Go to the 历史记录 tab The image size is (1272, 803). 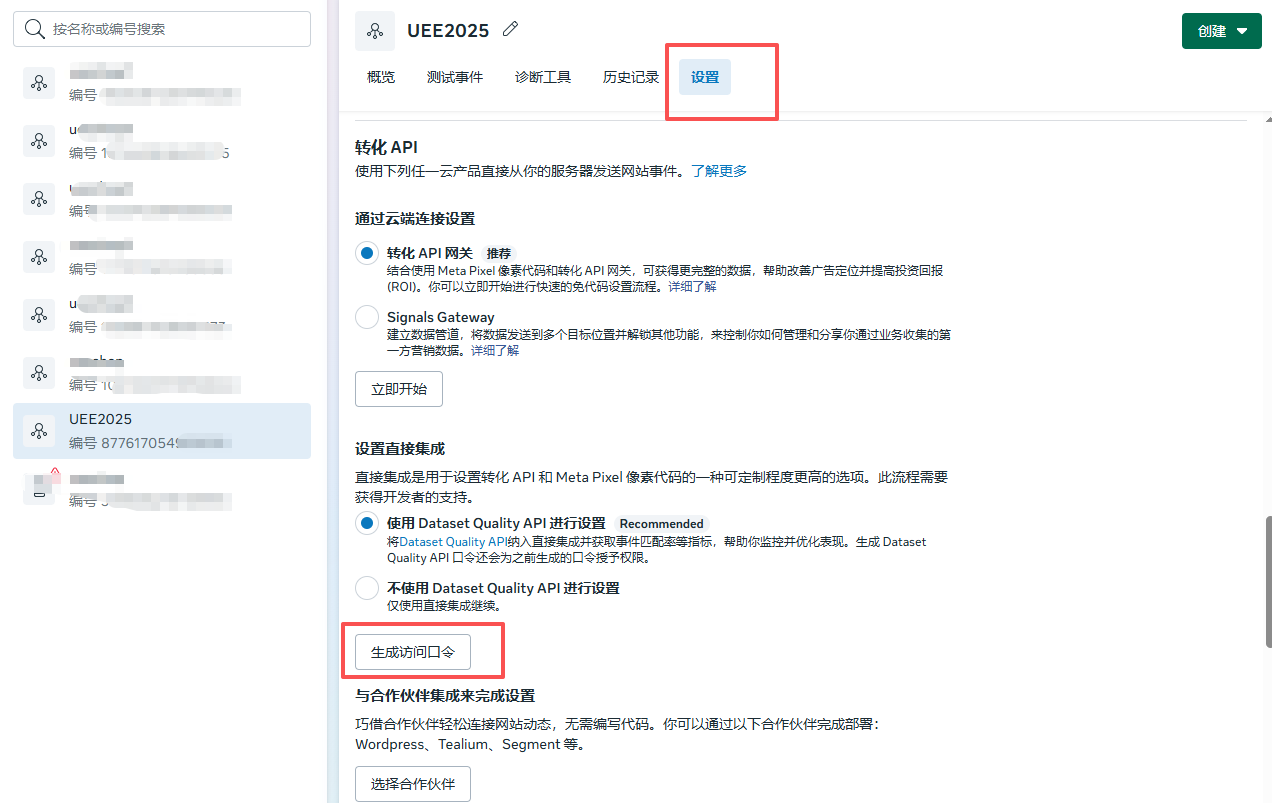[631, 77]
